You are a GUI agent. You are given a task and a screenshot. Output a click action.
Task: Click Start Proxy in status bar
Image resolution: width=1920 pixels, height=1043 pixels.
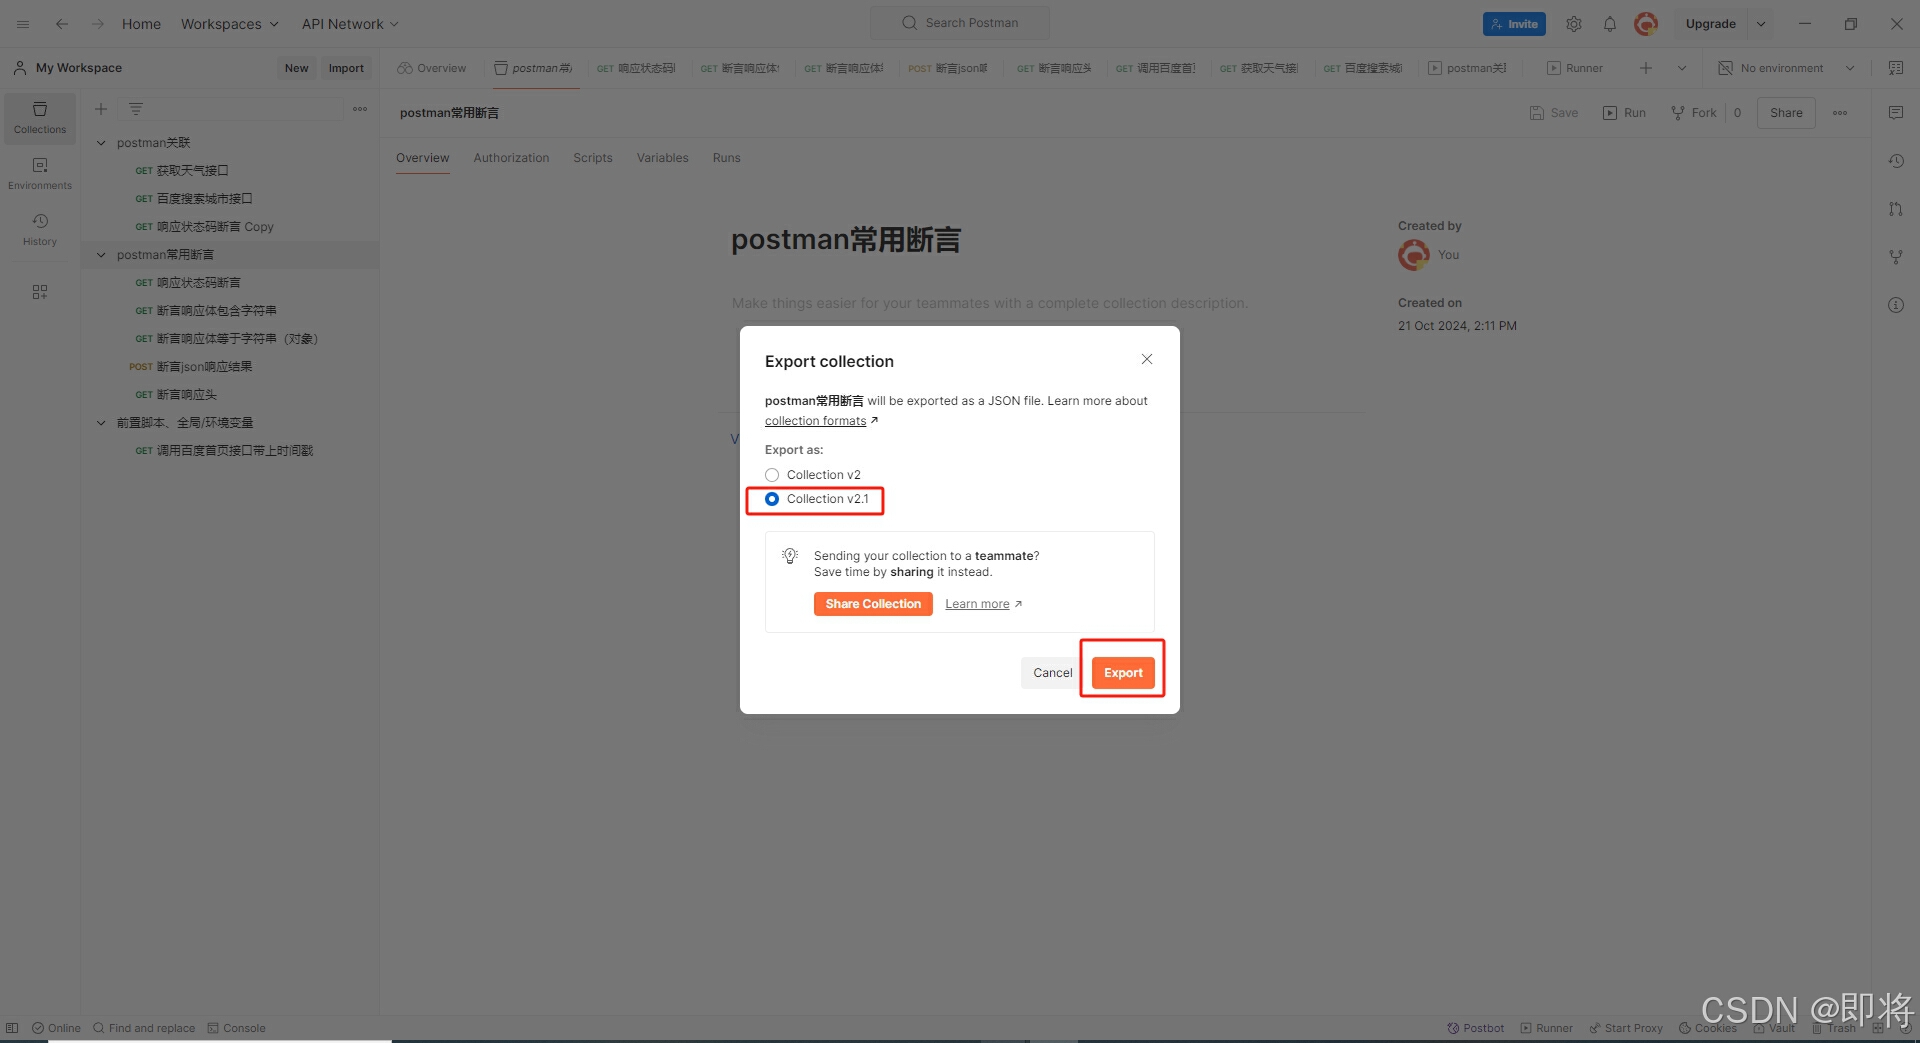click(x=1626, y=1028)
